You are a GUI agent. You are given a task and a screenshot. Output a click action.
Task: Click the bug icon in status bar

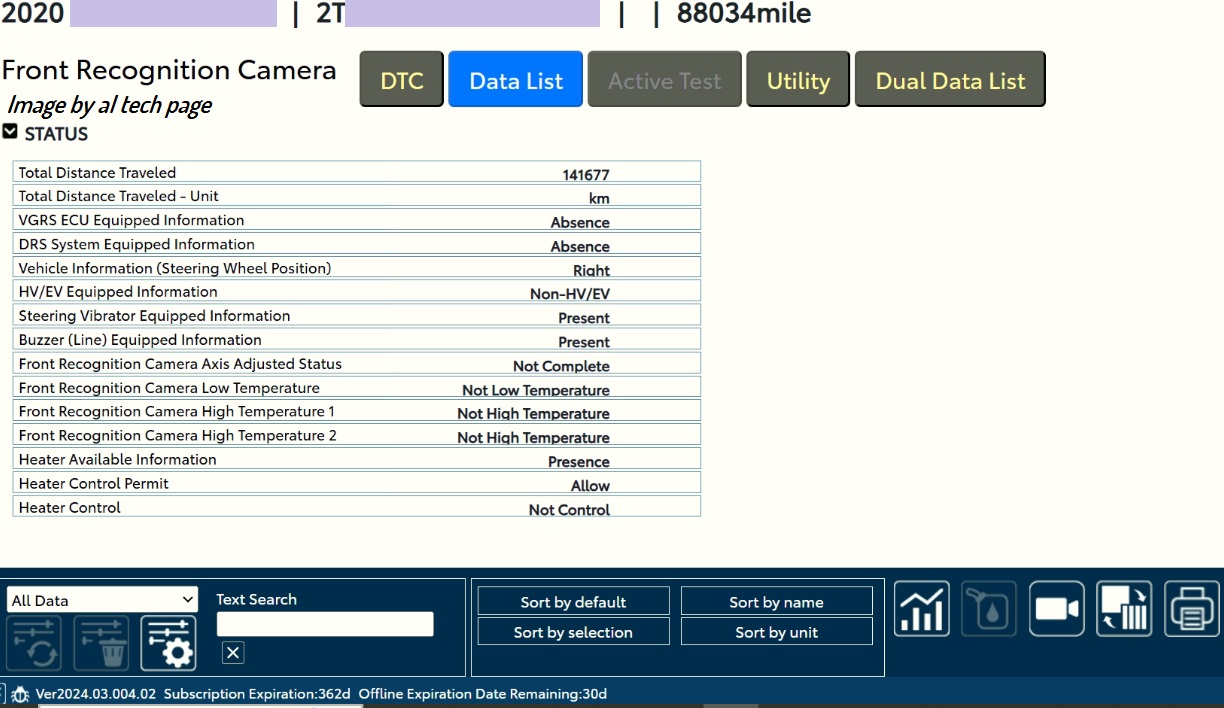click(20, 694)
